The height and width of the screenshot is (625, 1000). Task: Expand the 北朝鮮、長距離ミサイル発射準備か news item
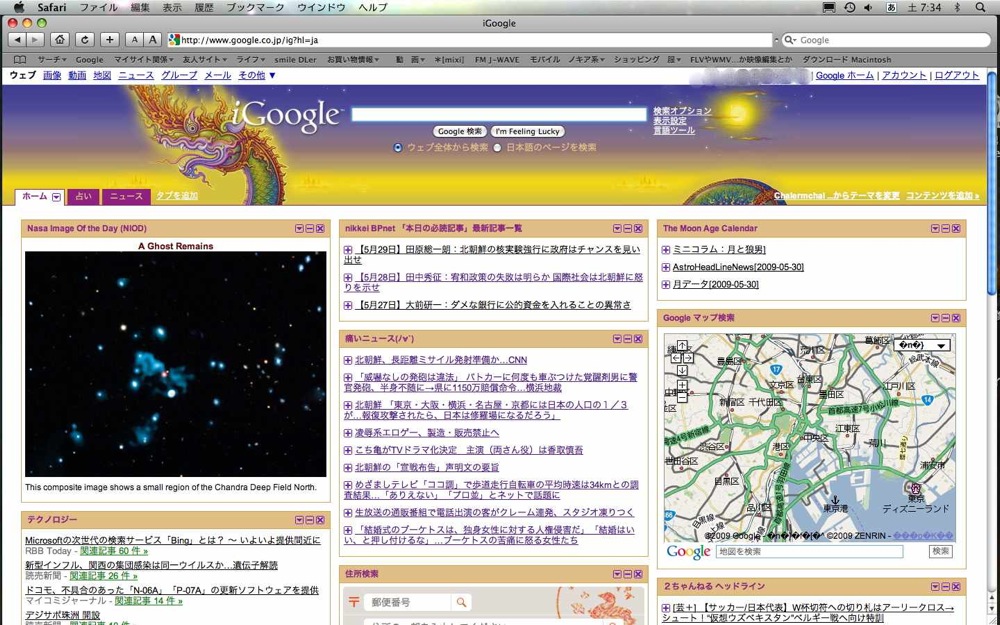point(348,360)
